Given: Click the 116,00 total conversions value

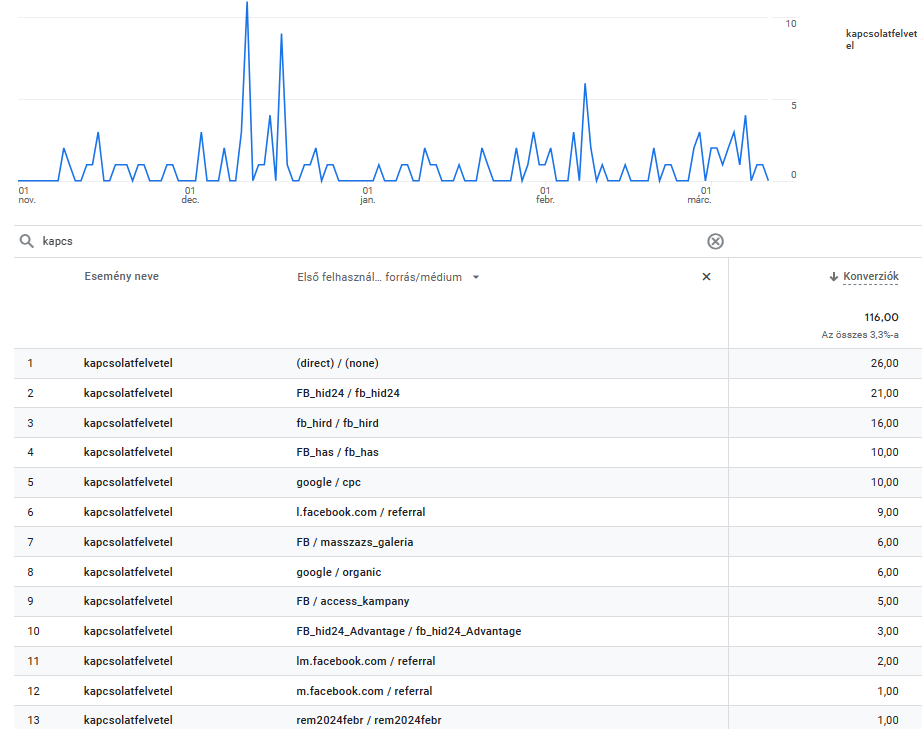Looking at the screenshot, I should (881, 317).
